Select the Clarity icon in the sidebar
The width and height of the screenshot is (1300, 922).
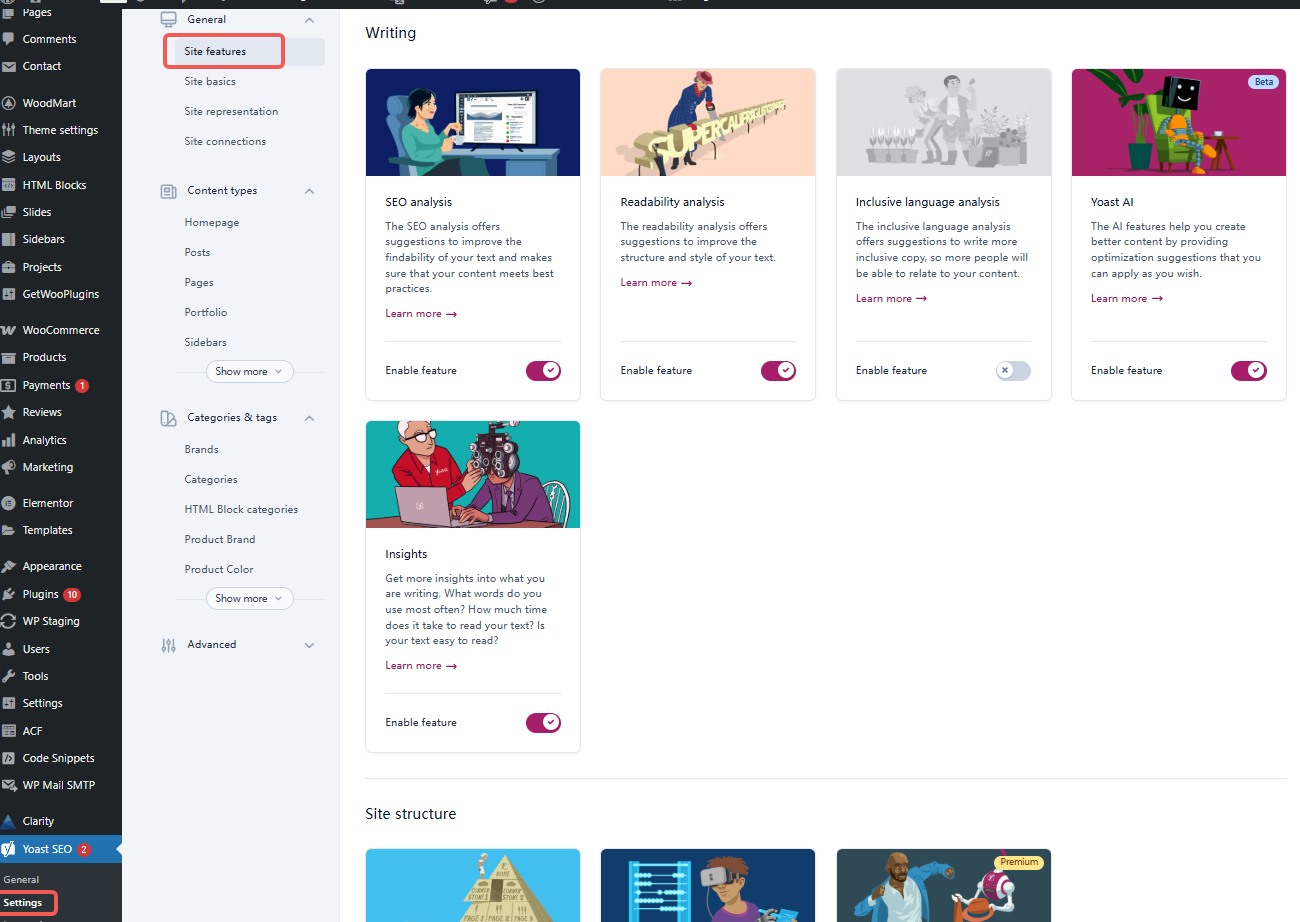coord(9,820)
